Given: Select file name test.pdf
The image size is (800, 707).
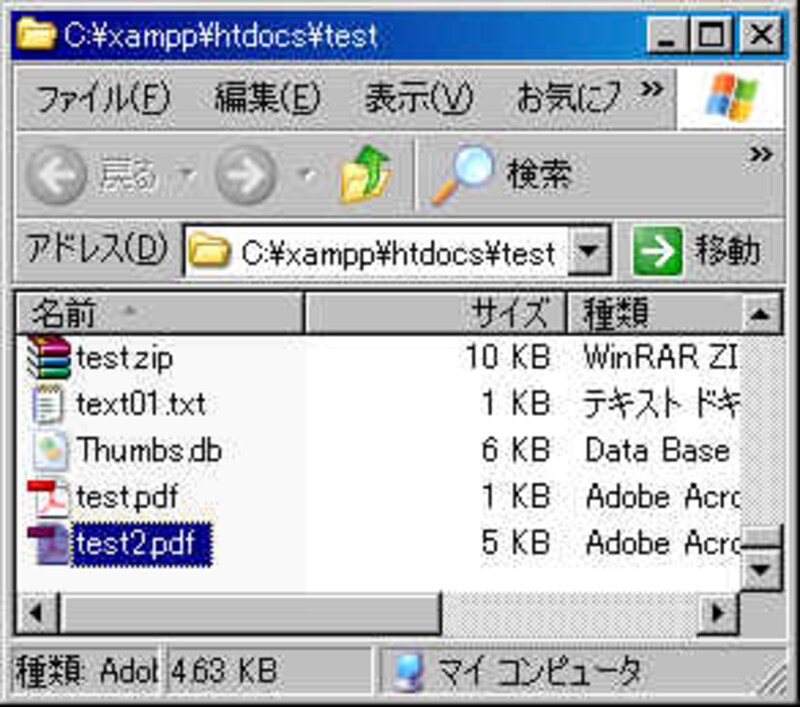Looking at the screenshot, I should [x=127, y=497].
